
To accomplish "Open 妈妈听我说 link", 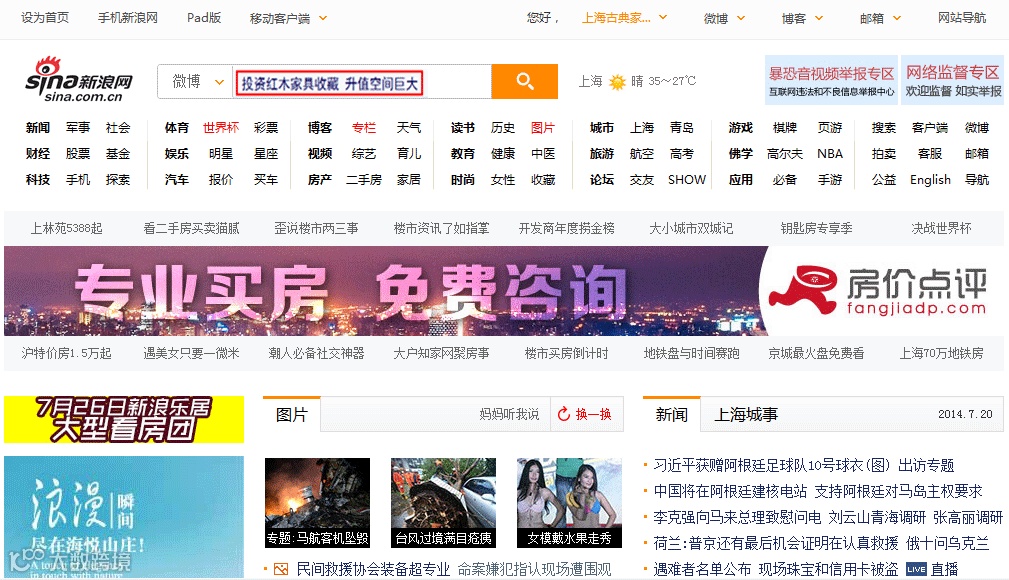I will (x=509, y=414).
